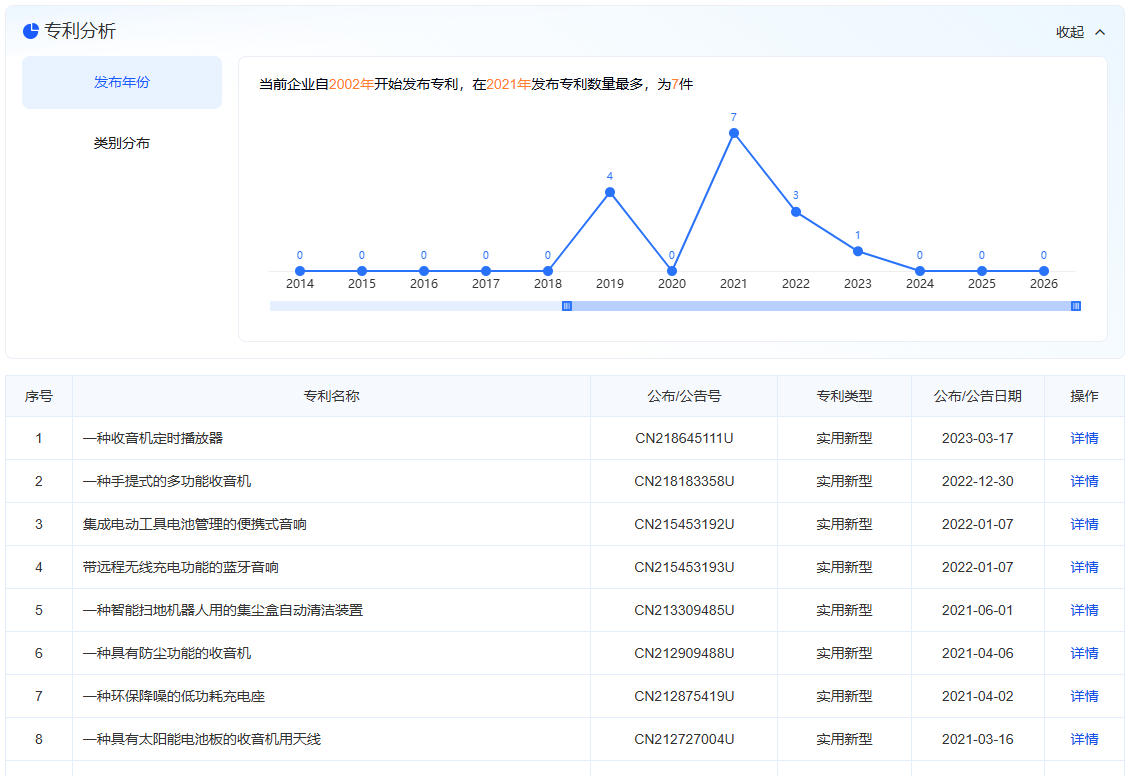The width and height of the screenshot is (1130, 776).
Task: Open 详情 for 一种手提式的多功能收音机
Action: (1084, 481)
